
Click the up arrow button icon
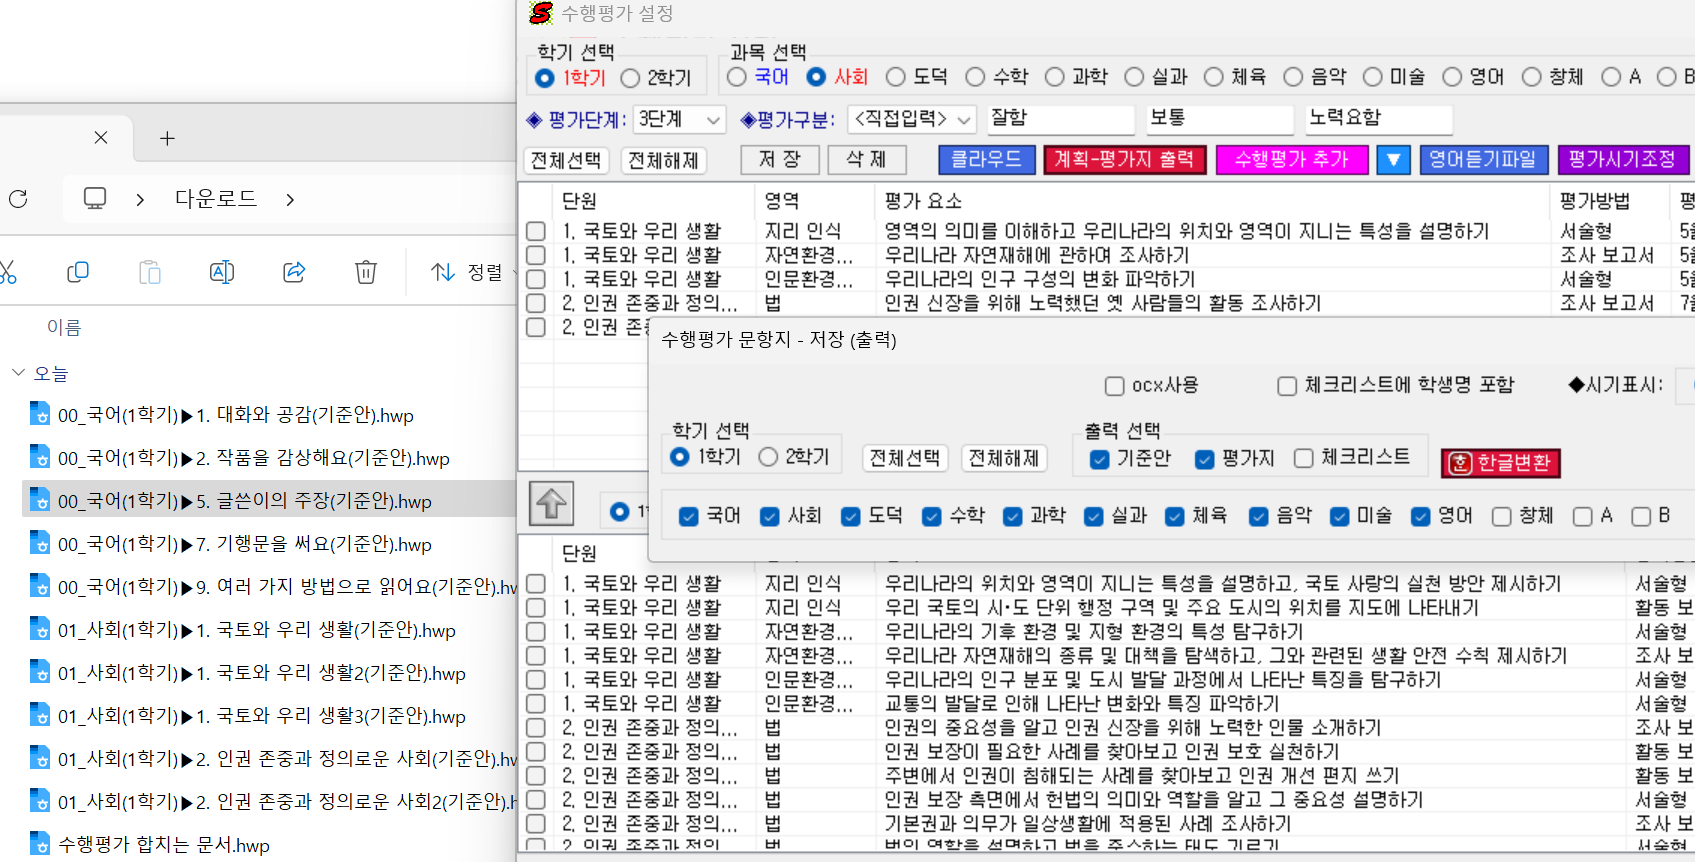[551, 503]
